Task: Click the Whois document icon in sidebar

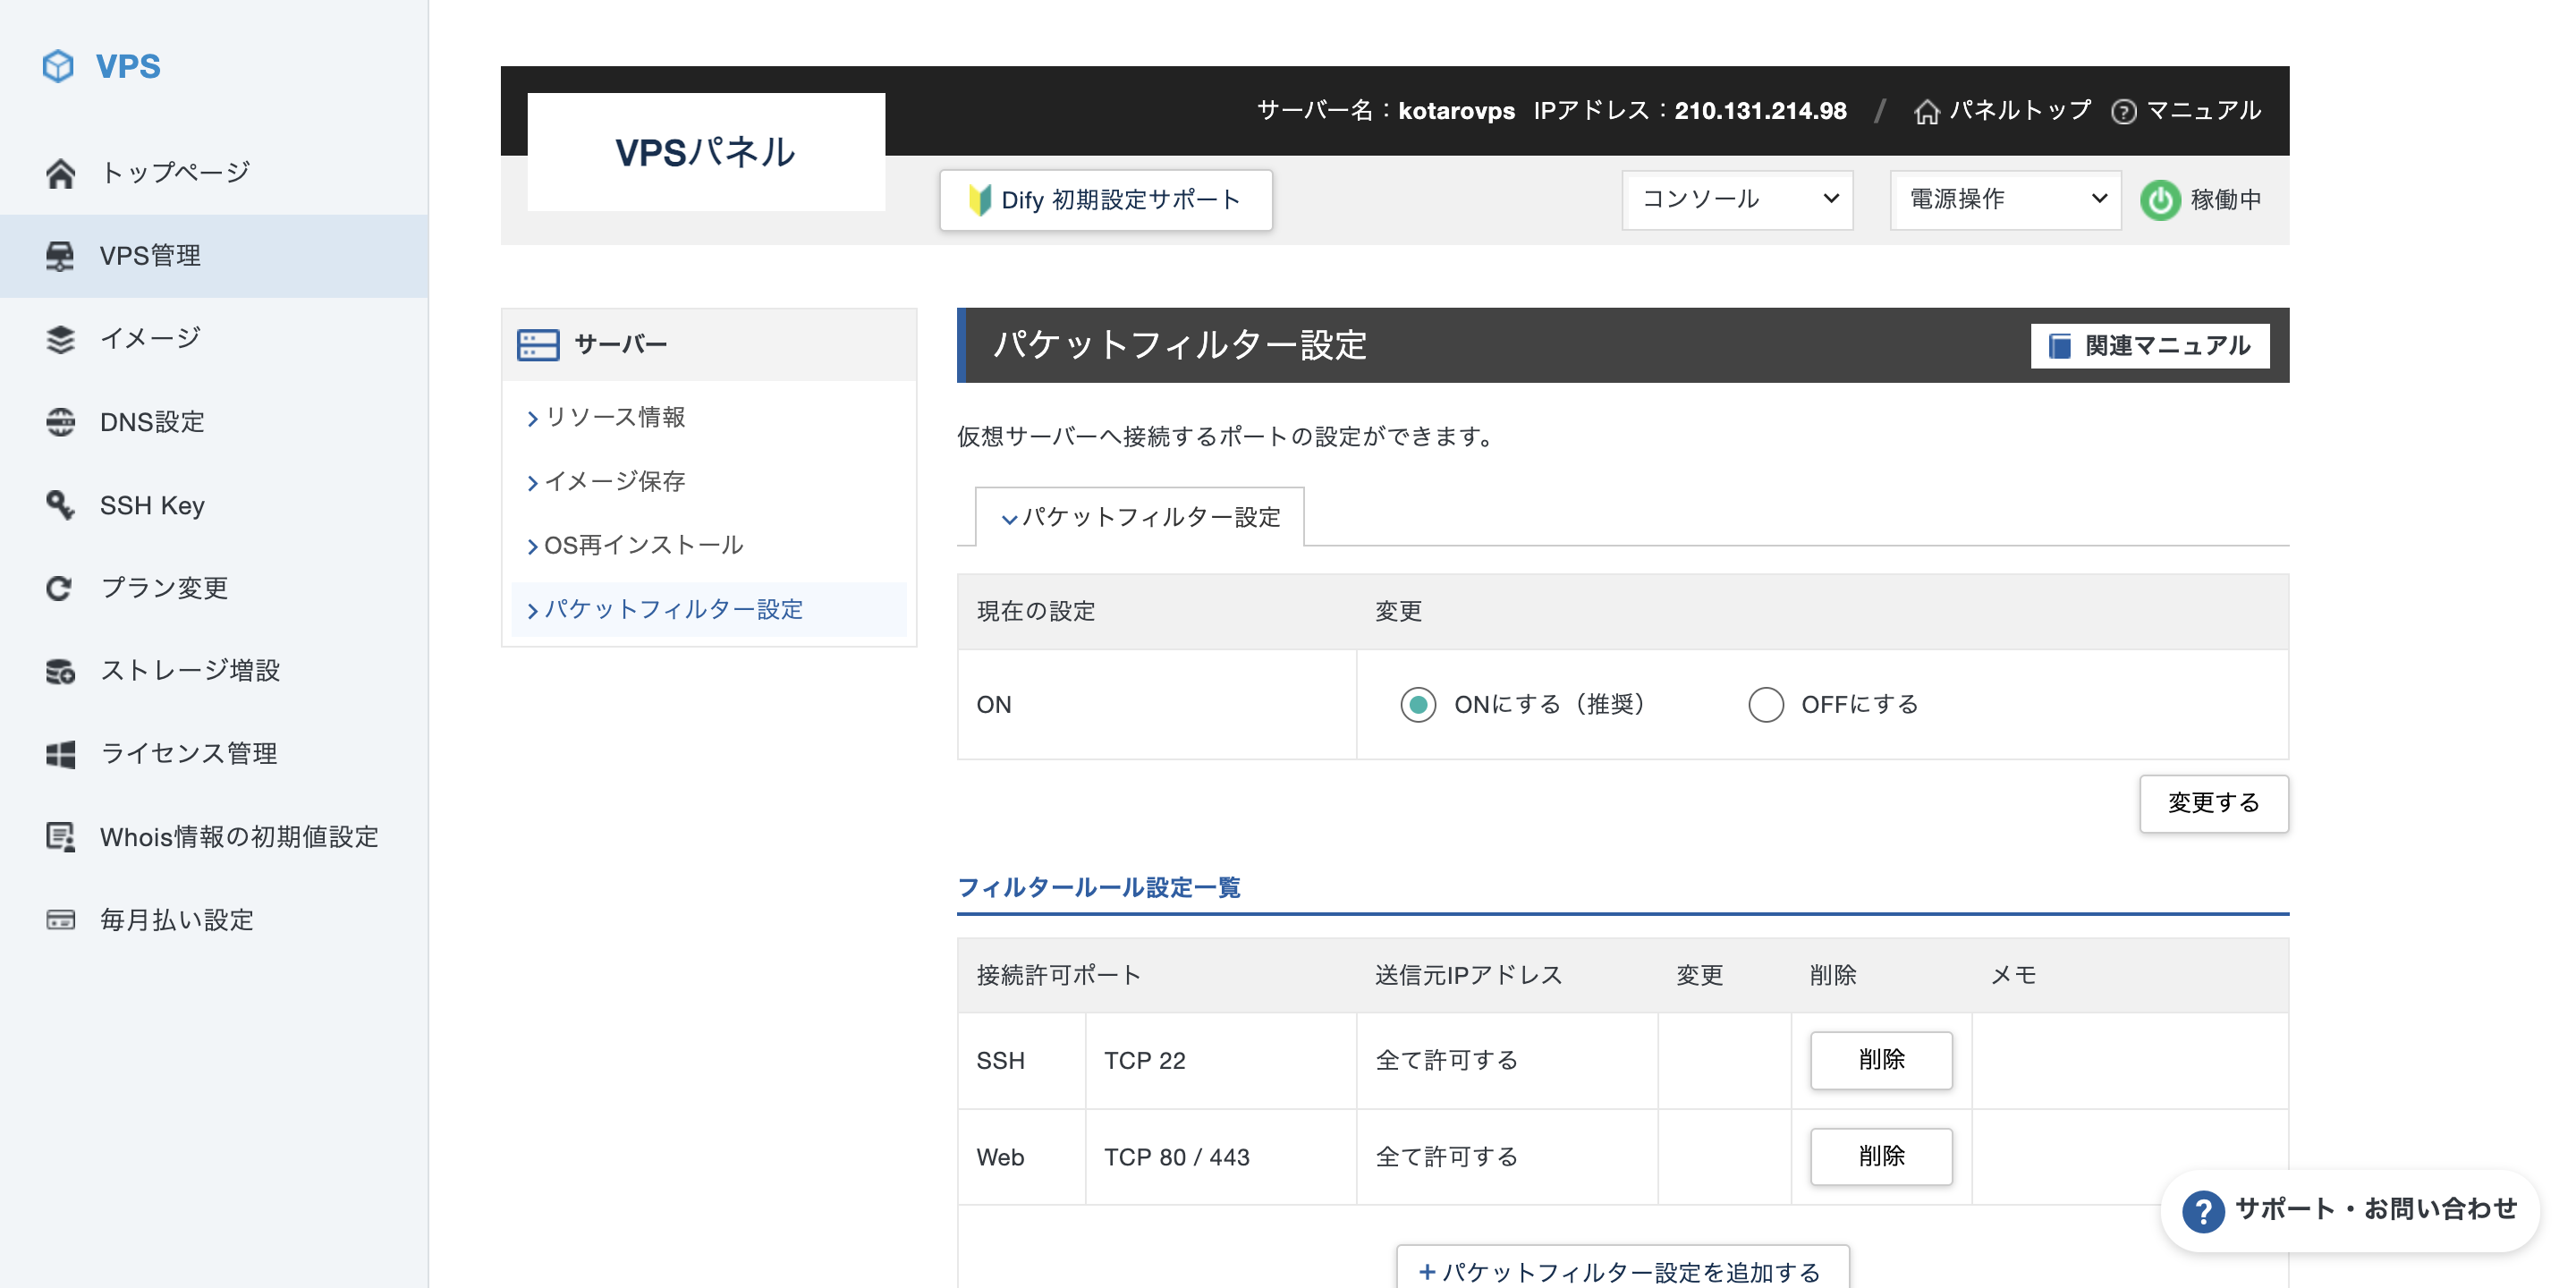Action: tap(60, 837)
